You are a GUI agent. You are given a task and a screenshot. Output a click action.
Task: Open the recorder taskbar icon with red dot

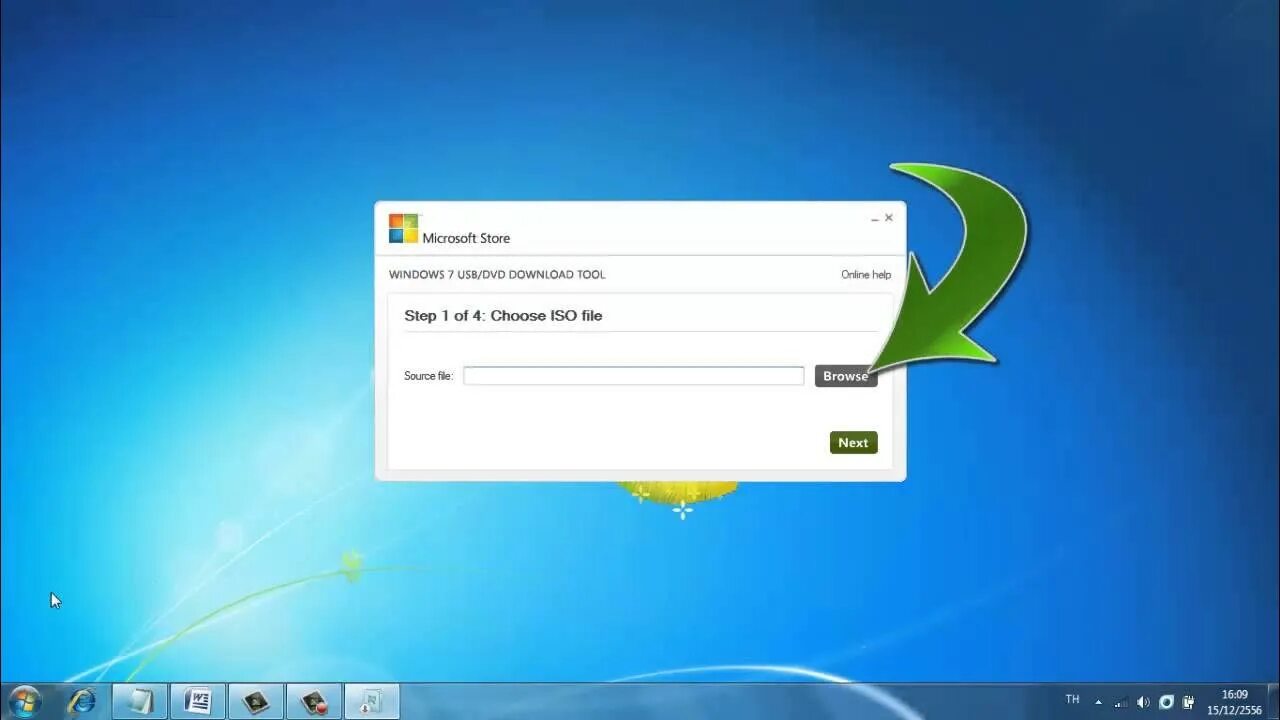coord(313,701)
